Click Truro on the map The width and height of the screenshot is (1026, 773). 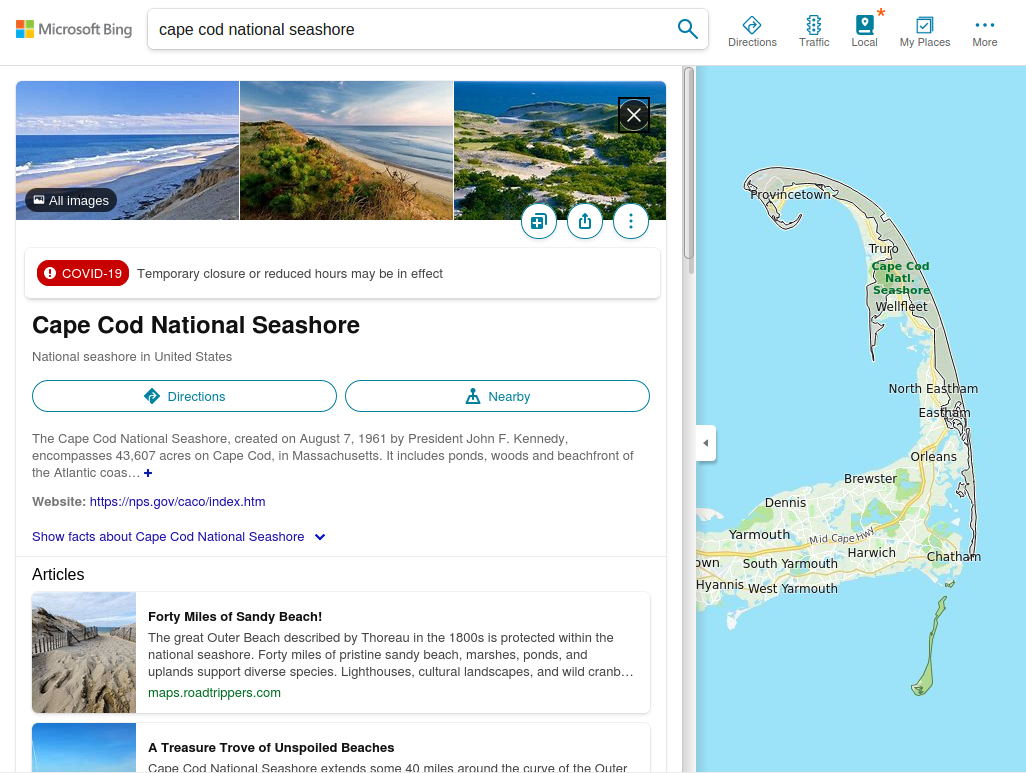click(x=883, y=249)
